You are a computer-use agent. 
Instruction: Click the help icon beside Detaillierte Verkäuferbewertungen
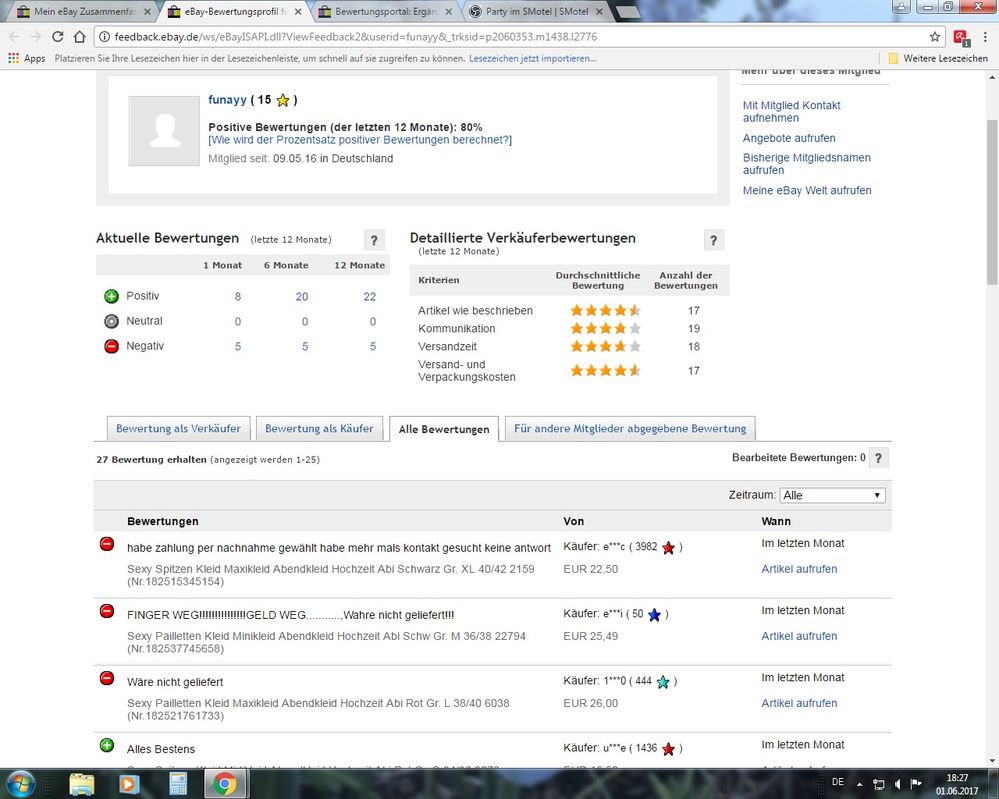tap(714, 240)
